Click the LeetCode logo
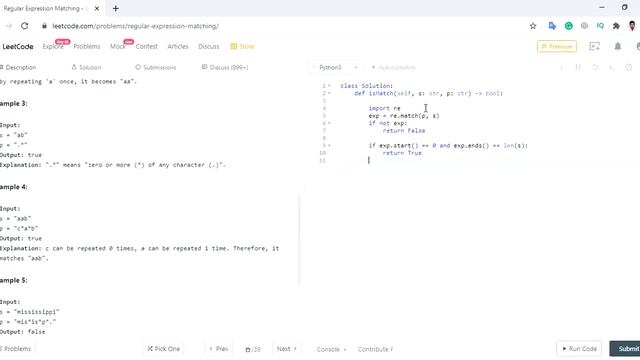Viewport: 640px width, 360px height. 18,47
